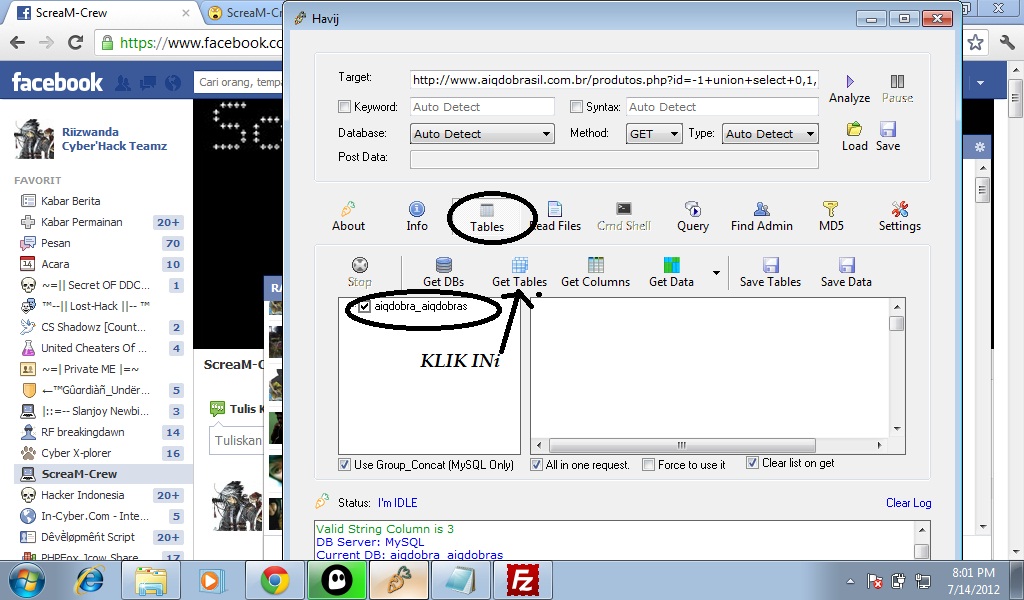Open the Query tab
The width and height of the screenshot is (1024, 600).
tap(693, 217)
